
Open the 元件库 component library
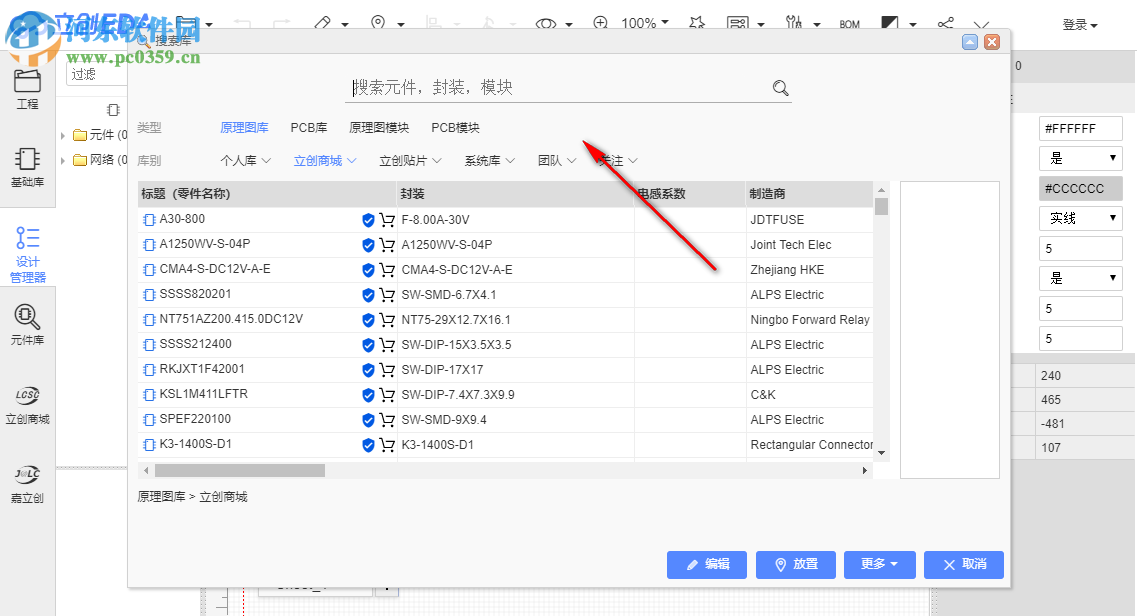pos(28,324)
